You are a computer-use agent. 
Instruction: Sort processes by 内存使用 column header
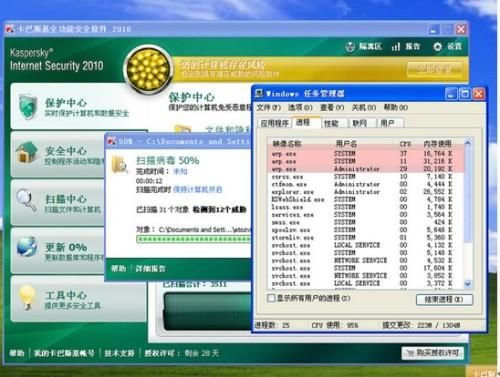point(439,144)
